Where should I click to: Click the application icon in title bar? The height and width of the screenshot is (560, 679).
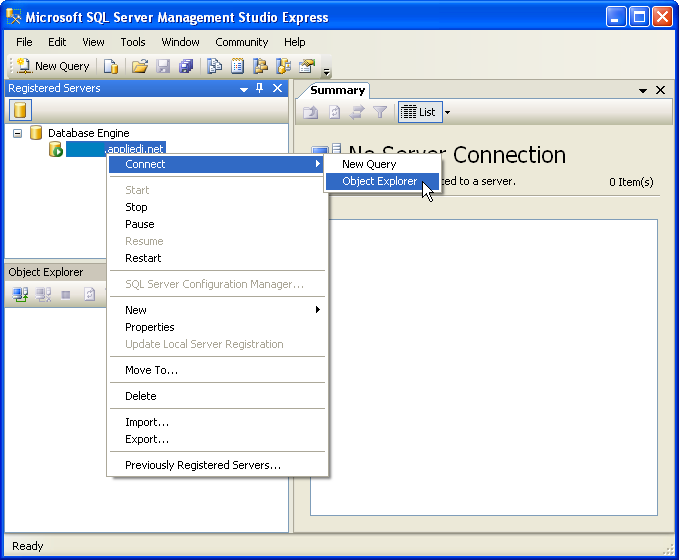13,16
